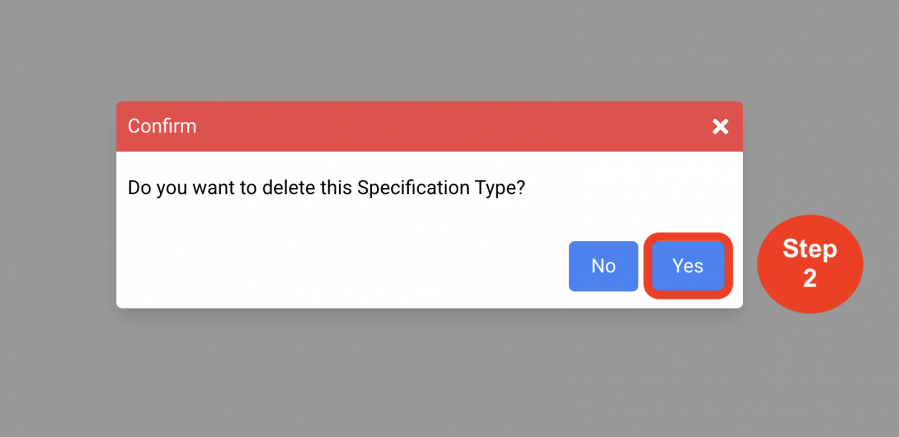Click the Confirm title text
Viewport: 899px width, 437px height.
(162, 126)
